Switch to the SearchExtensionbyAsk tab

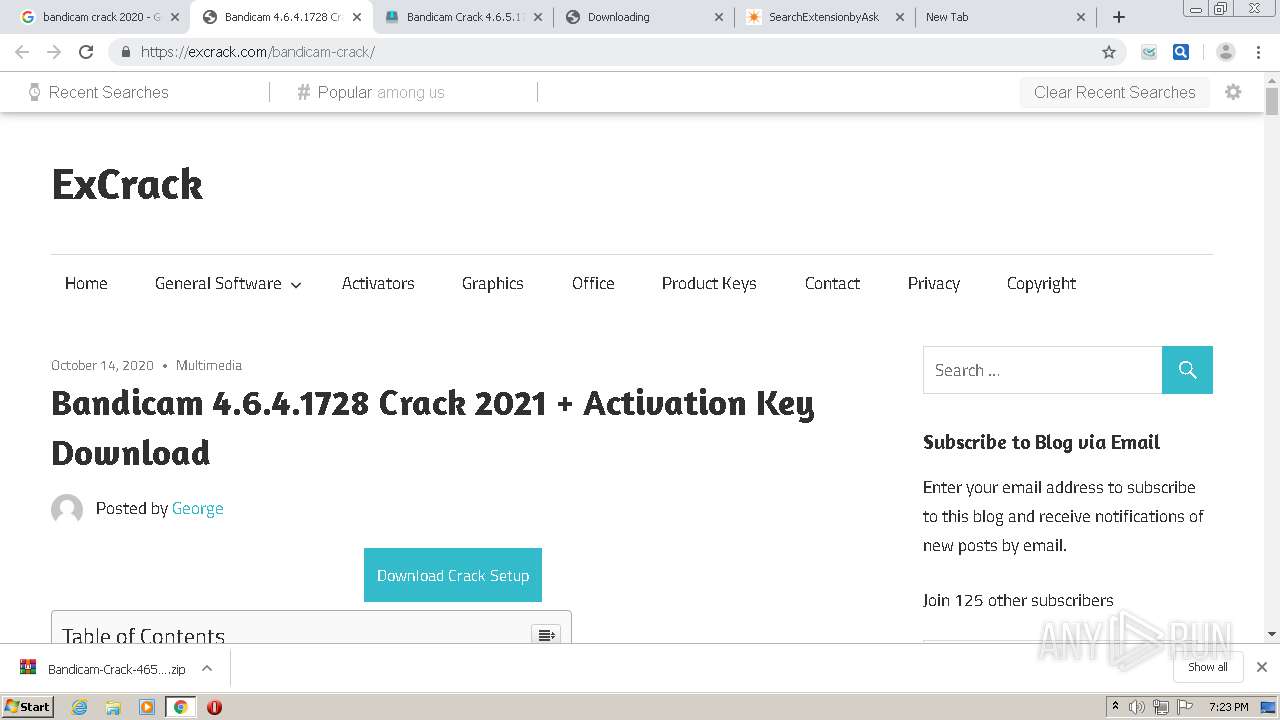click(x=826, y=17)
